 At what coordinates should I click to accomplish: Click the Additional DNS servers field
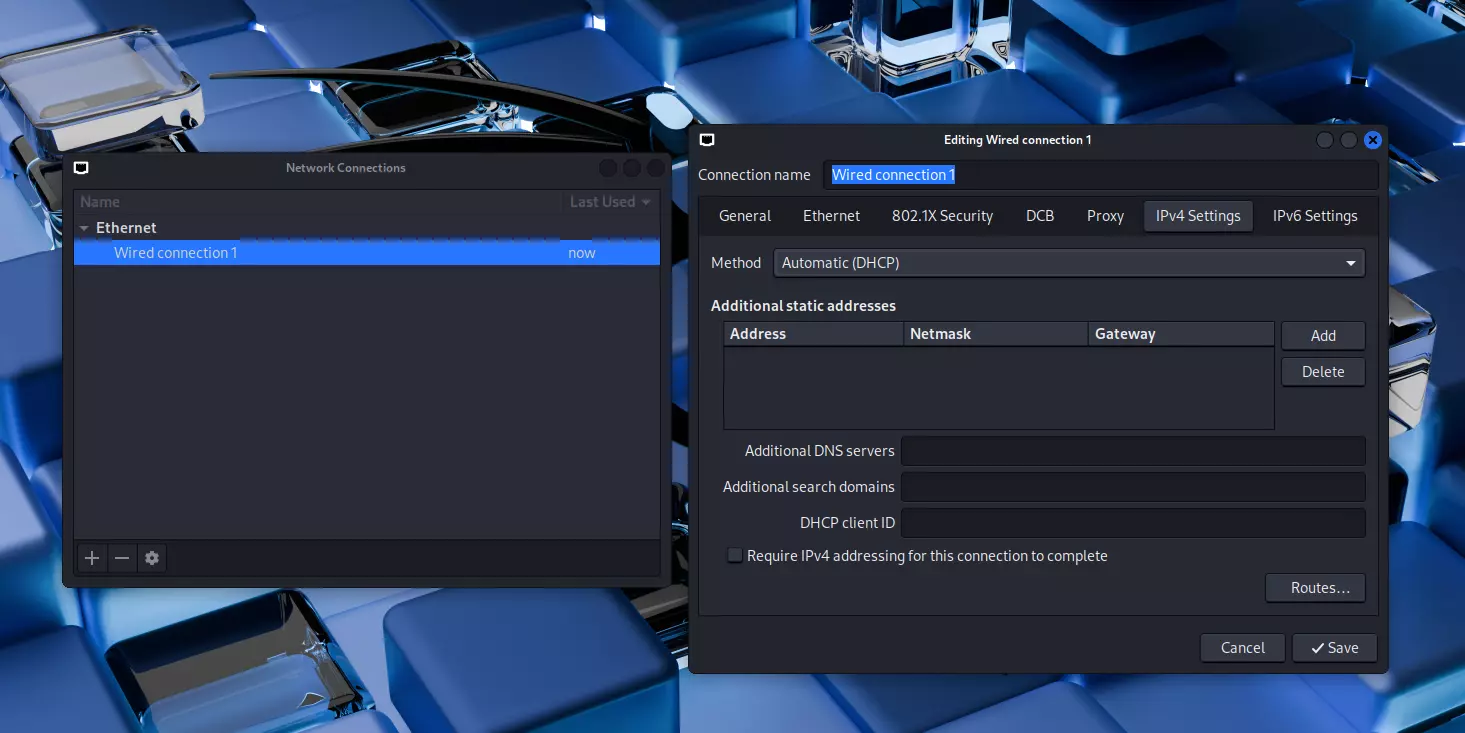1132,451
